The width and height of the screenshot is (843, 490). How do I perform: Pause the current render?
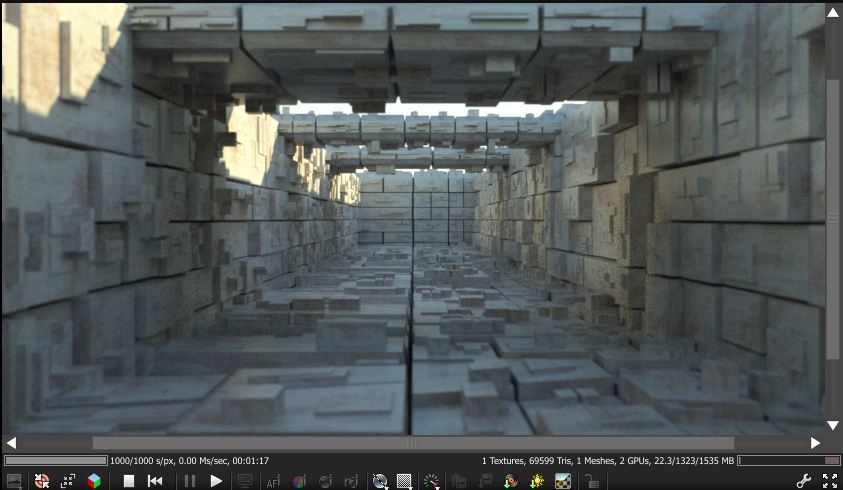[189, 481]
